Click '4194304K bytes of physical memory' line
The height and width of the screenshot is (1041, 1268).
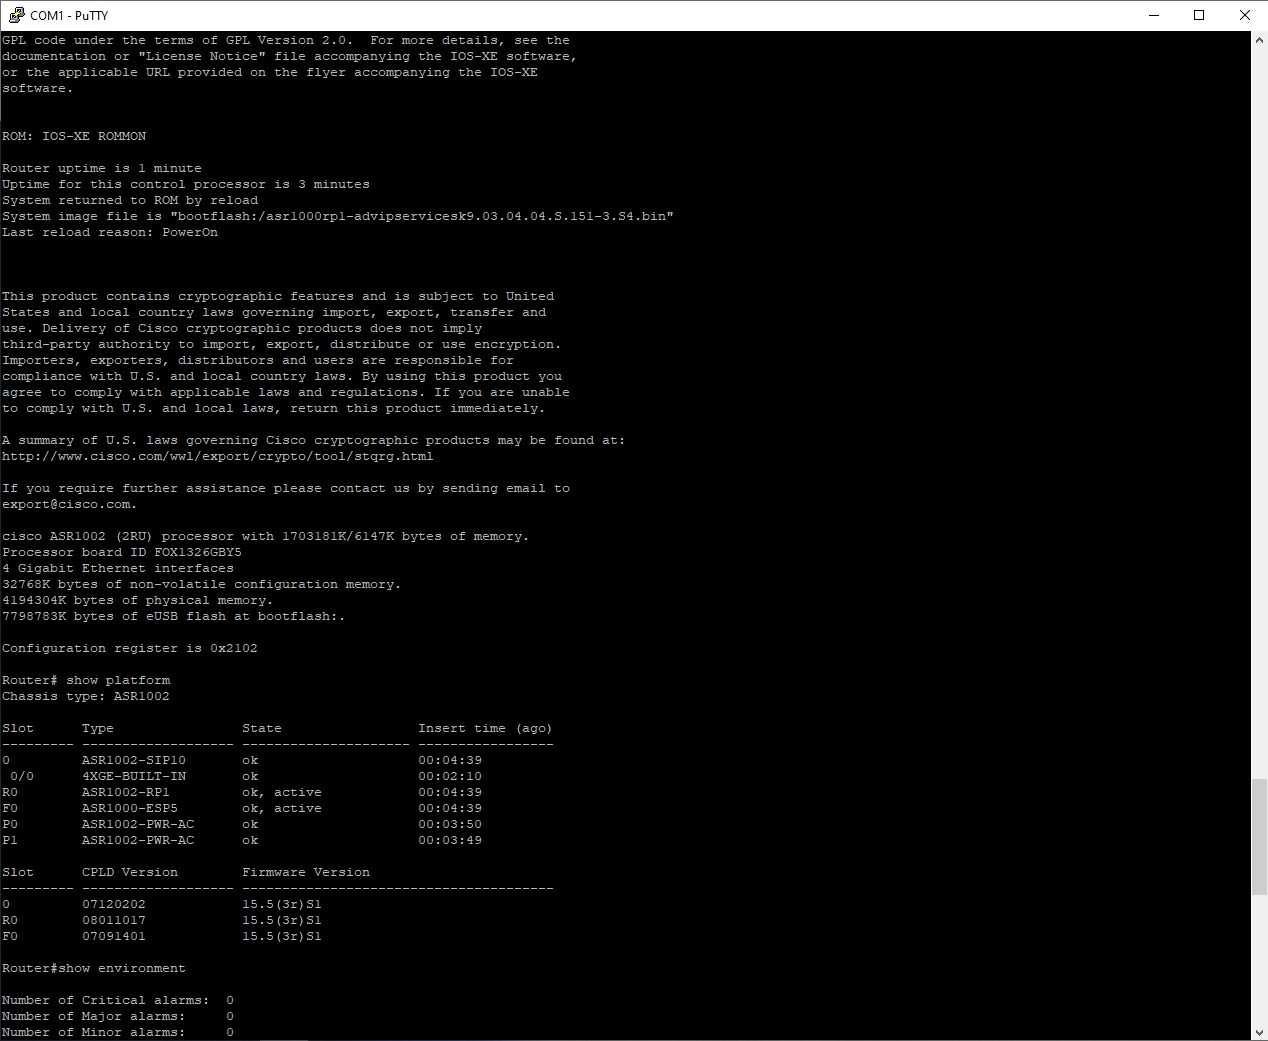pyautogui.click(x=138, y=600)
